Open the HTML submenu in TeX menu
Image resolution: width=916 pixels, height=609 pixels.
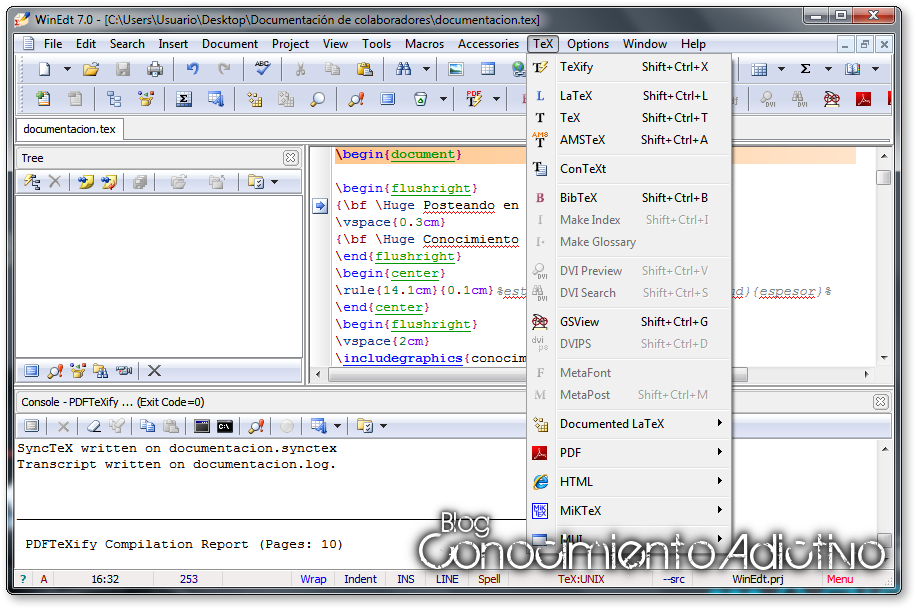tap(629, 482)
